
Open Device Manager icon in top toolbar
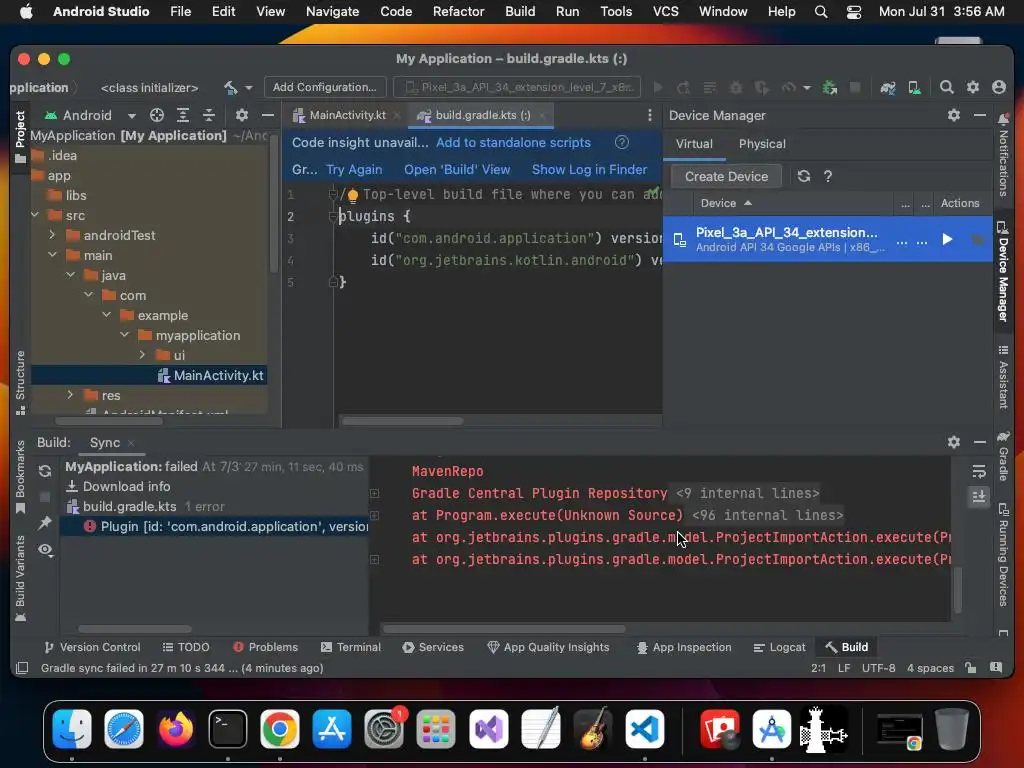point(914,88)
